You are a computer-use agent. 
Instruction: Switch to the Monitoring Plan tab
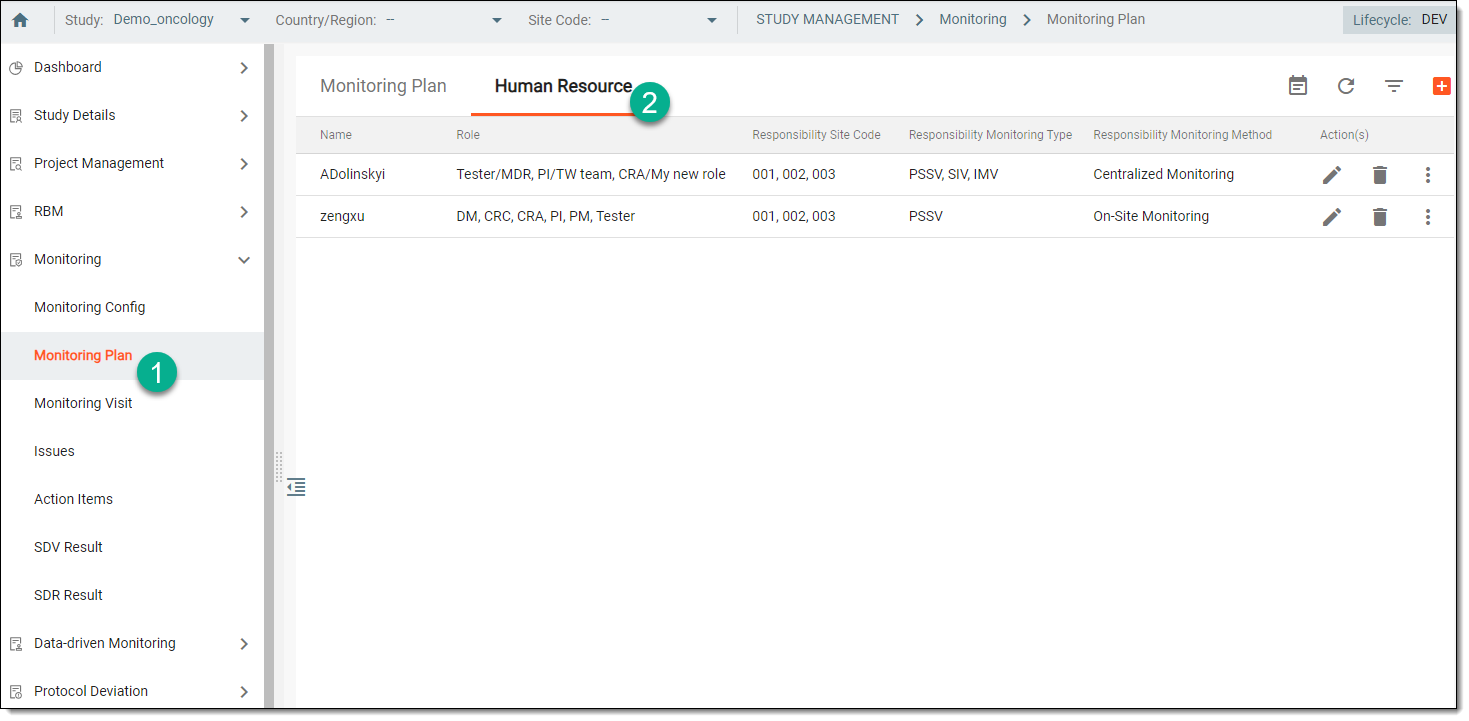[383, 86]
